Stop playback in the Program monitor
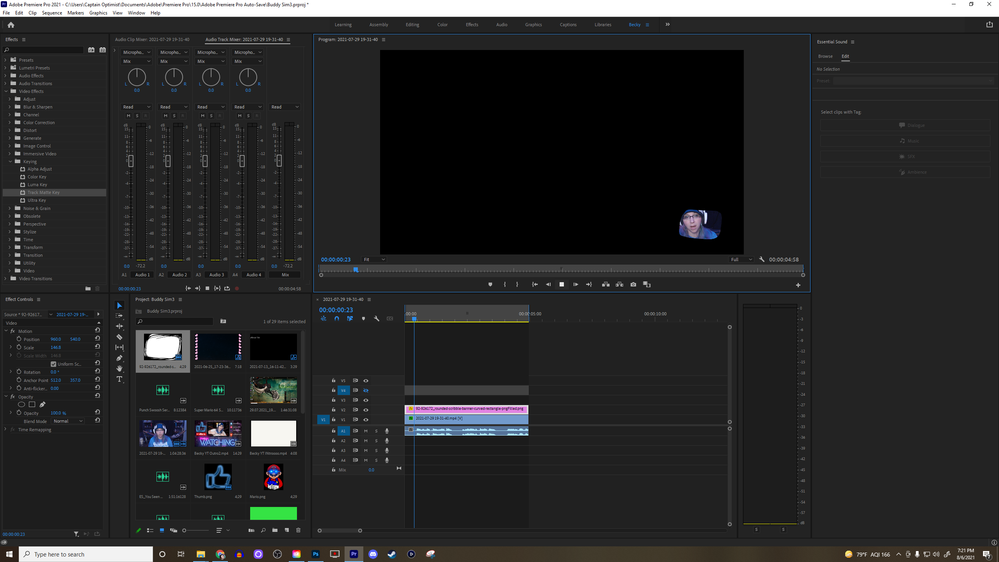The width and height of the screenshot is (999, 562). tap(562, 284)
